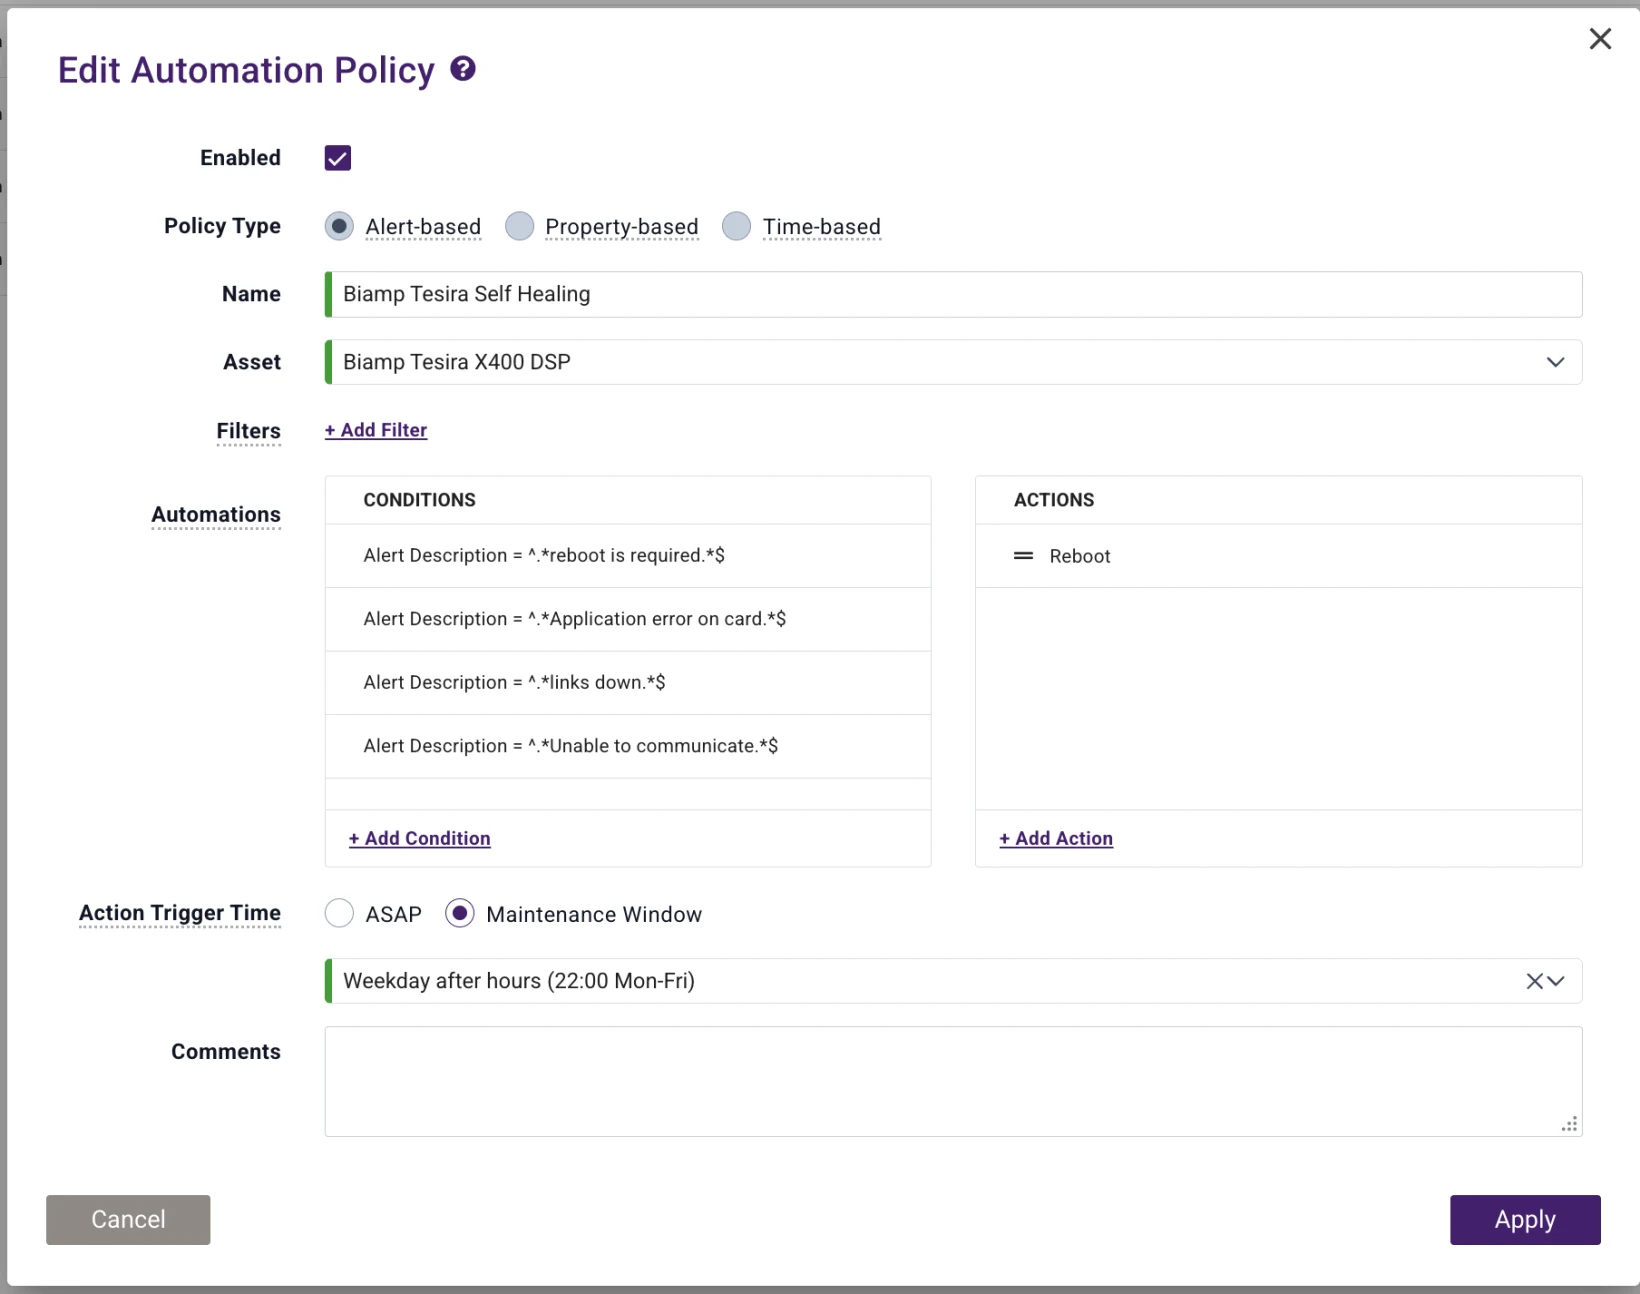Viewport: 1640px width, 1294px height.
Task: Click the Automations label
Action: 216,515
